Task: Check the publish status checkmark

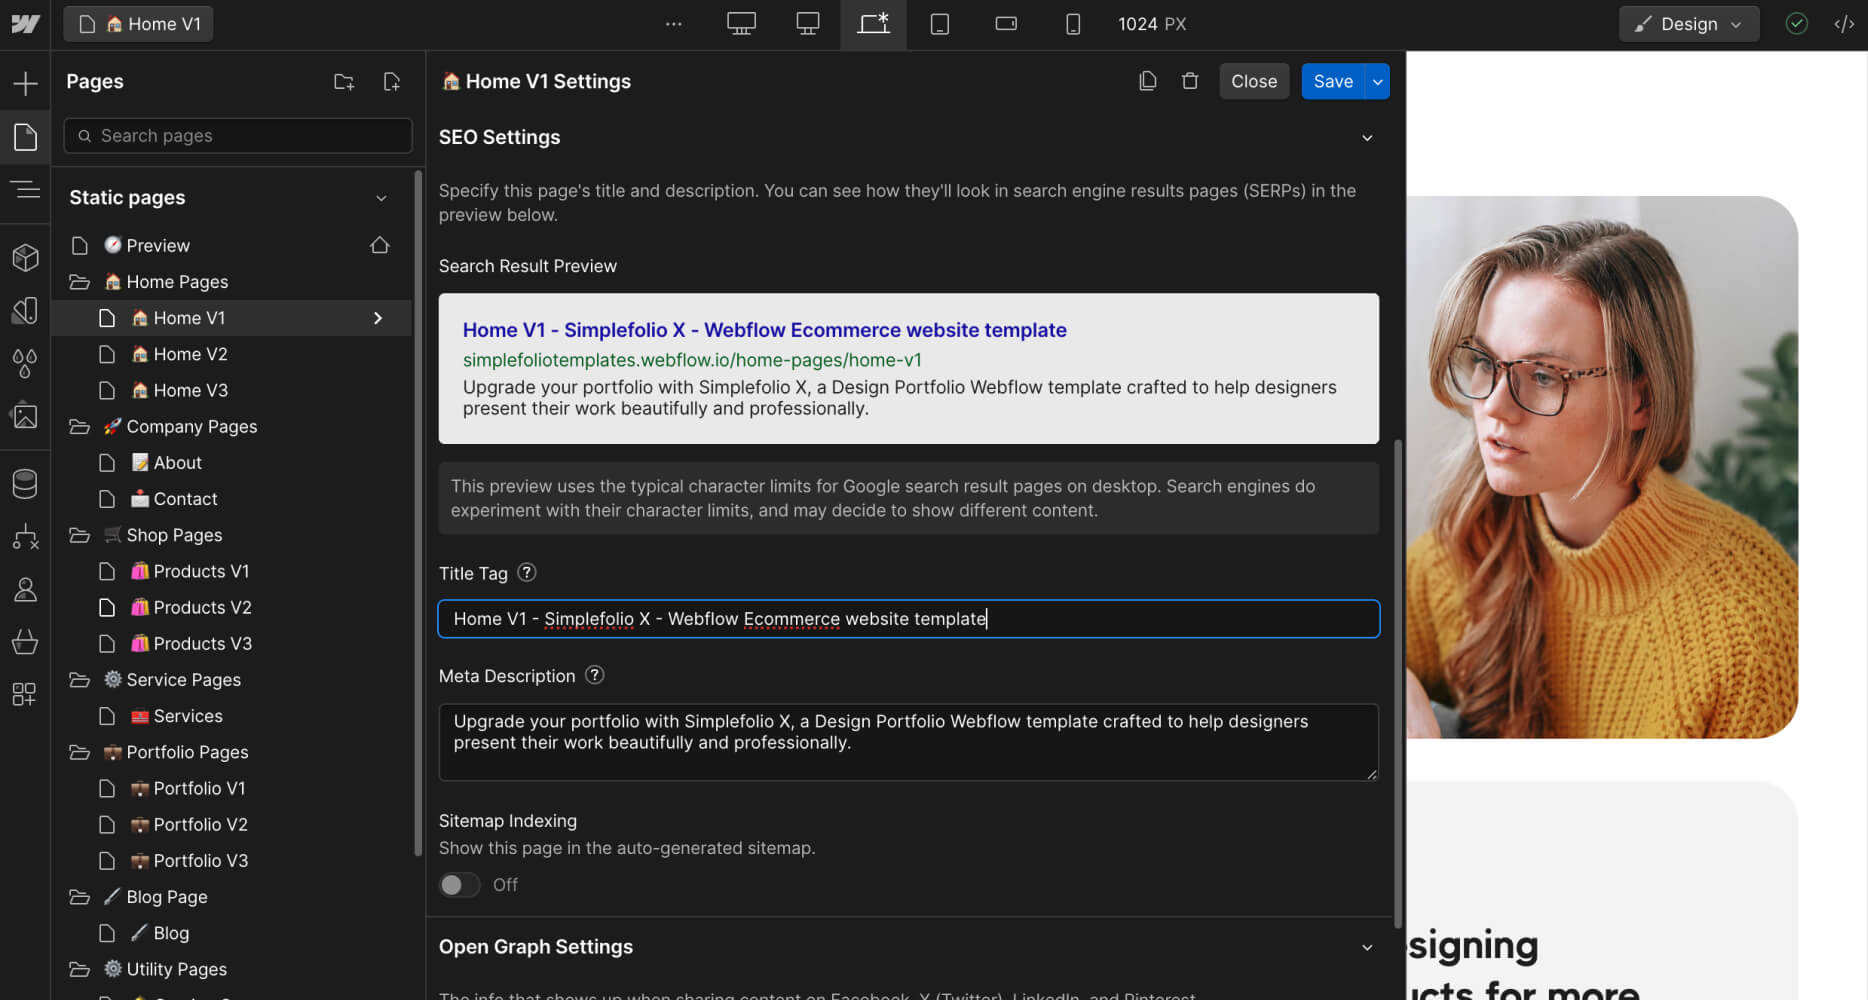Action: (x=1797, y=24)
